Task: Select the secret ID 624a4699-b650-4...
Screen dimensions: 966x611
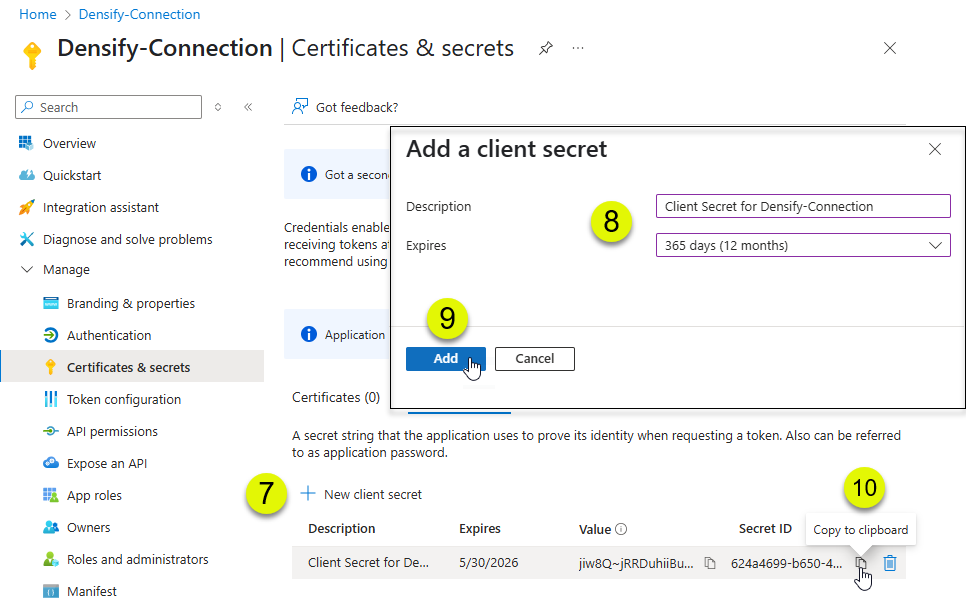Action: (x=786, y=563)
